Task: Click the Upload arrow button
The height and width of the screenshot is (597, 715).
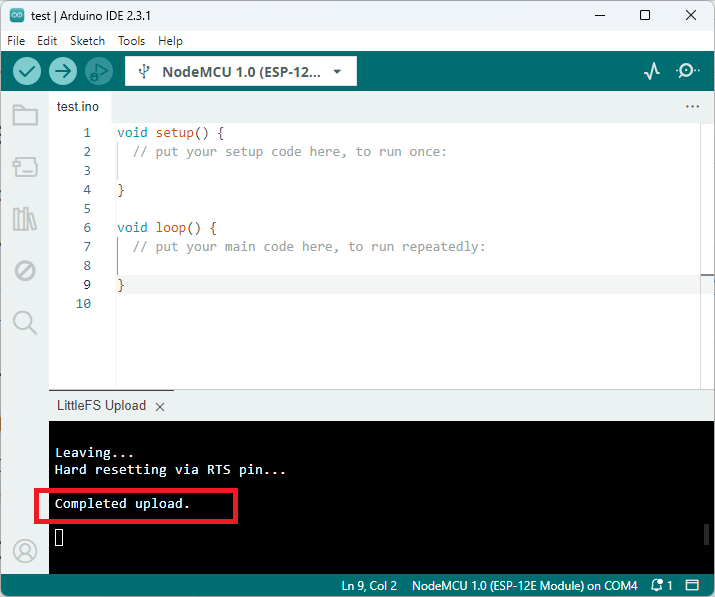Action: (63, 71)
